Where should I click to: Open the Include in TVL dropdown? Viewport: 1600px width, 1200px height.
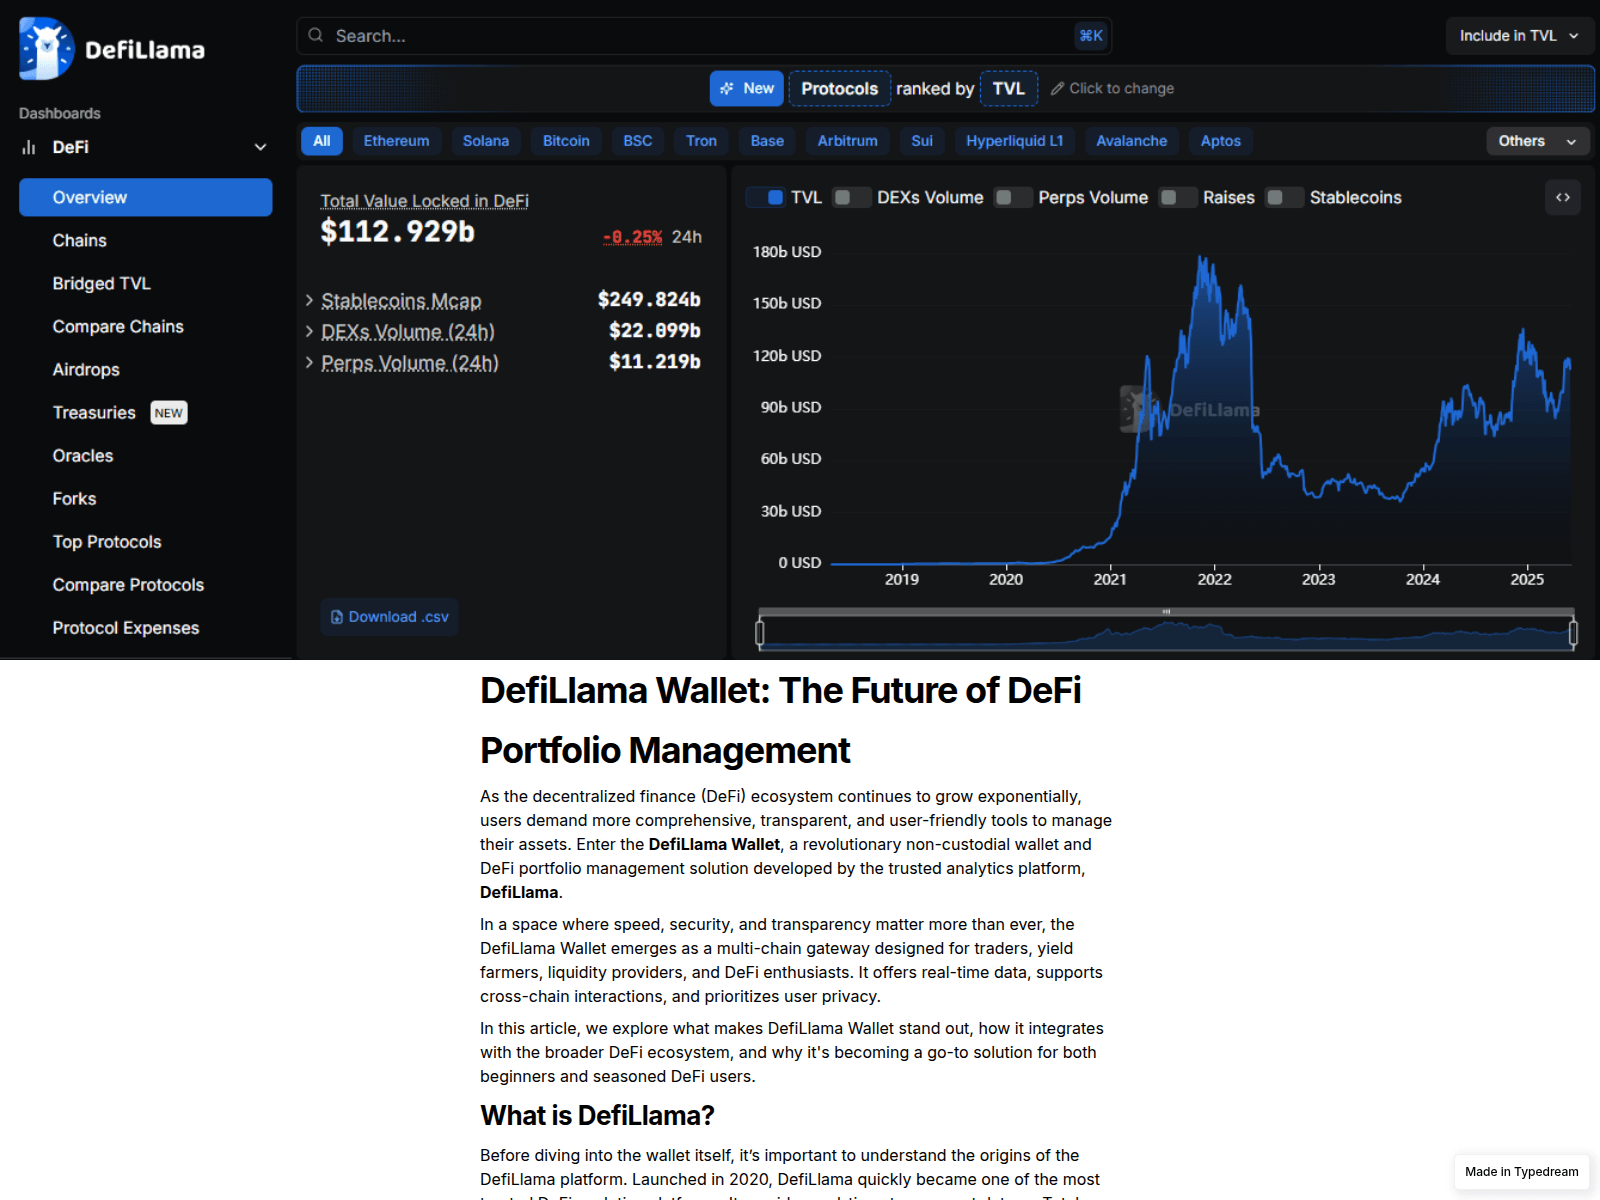coord(1518,36)
